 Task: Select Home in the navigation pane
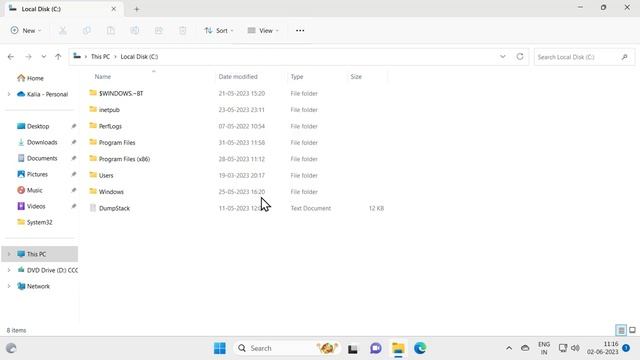[31, 78]
